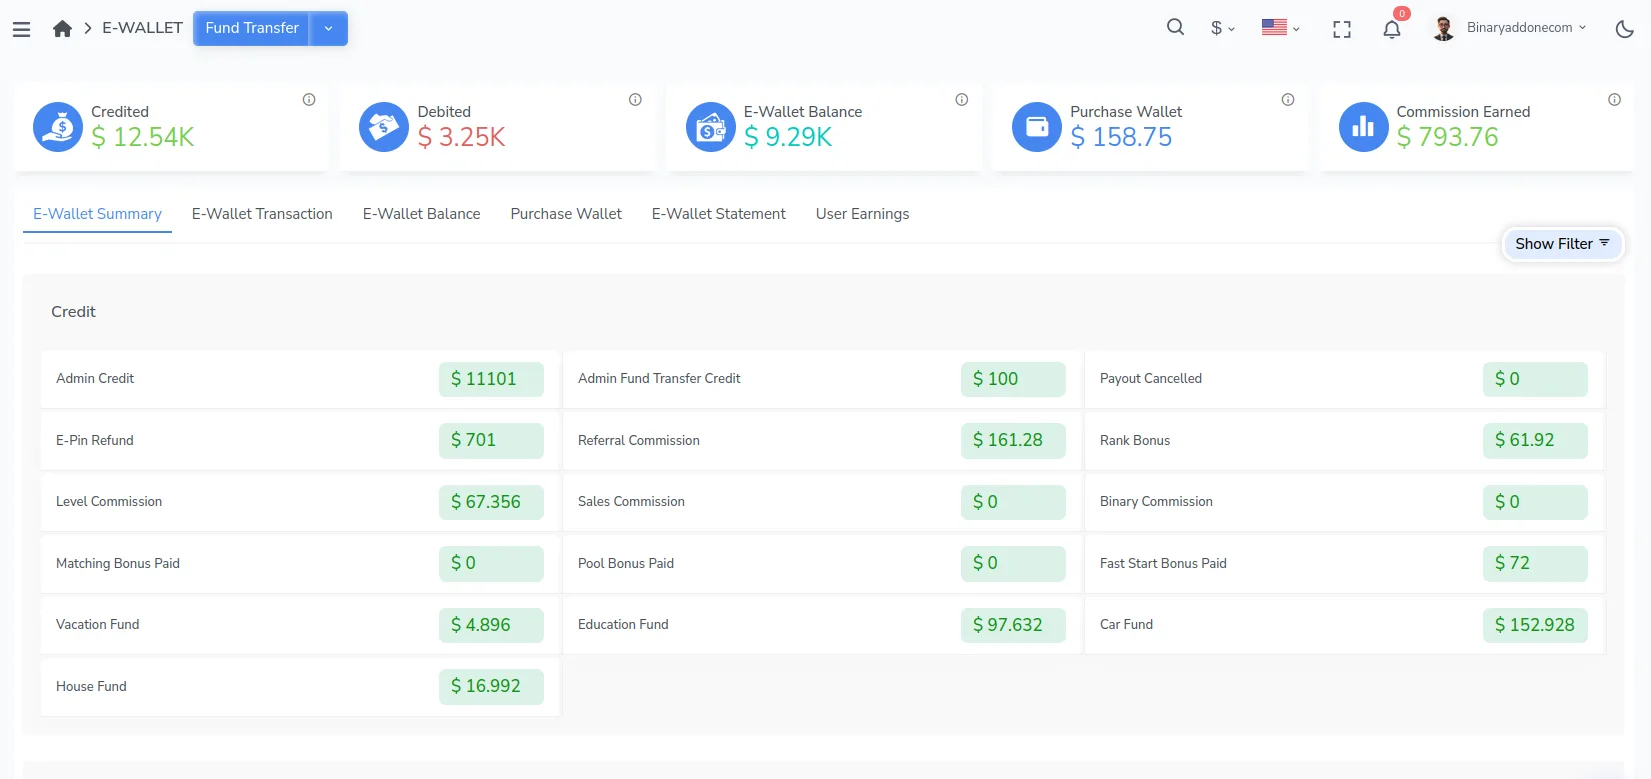Click the Matching Bonus Paid row label

pos(118,563)
